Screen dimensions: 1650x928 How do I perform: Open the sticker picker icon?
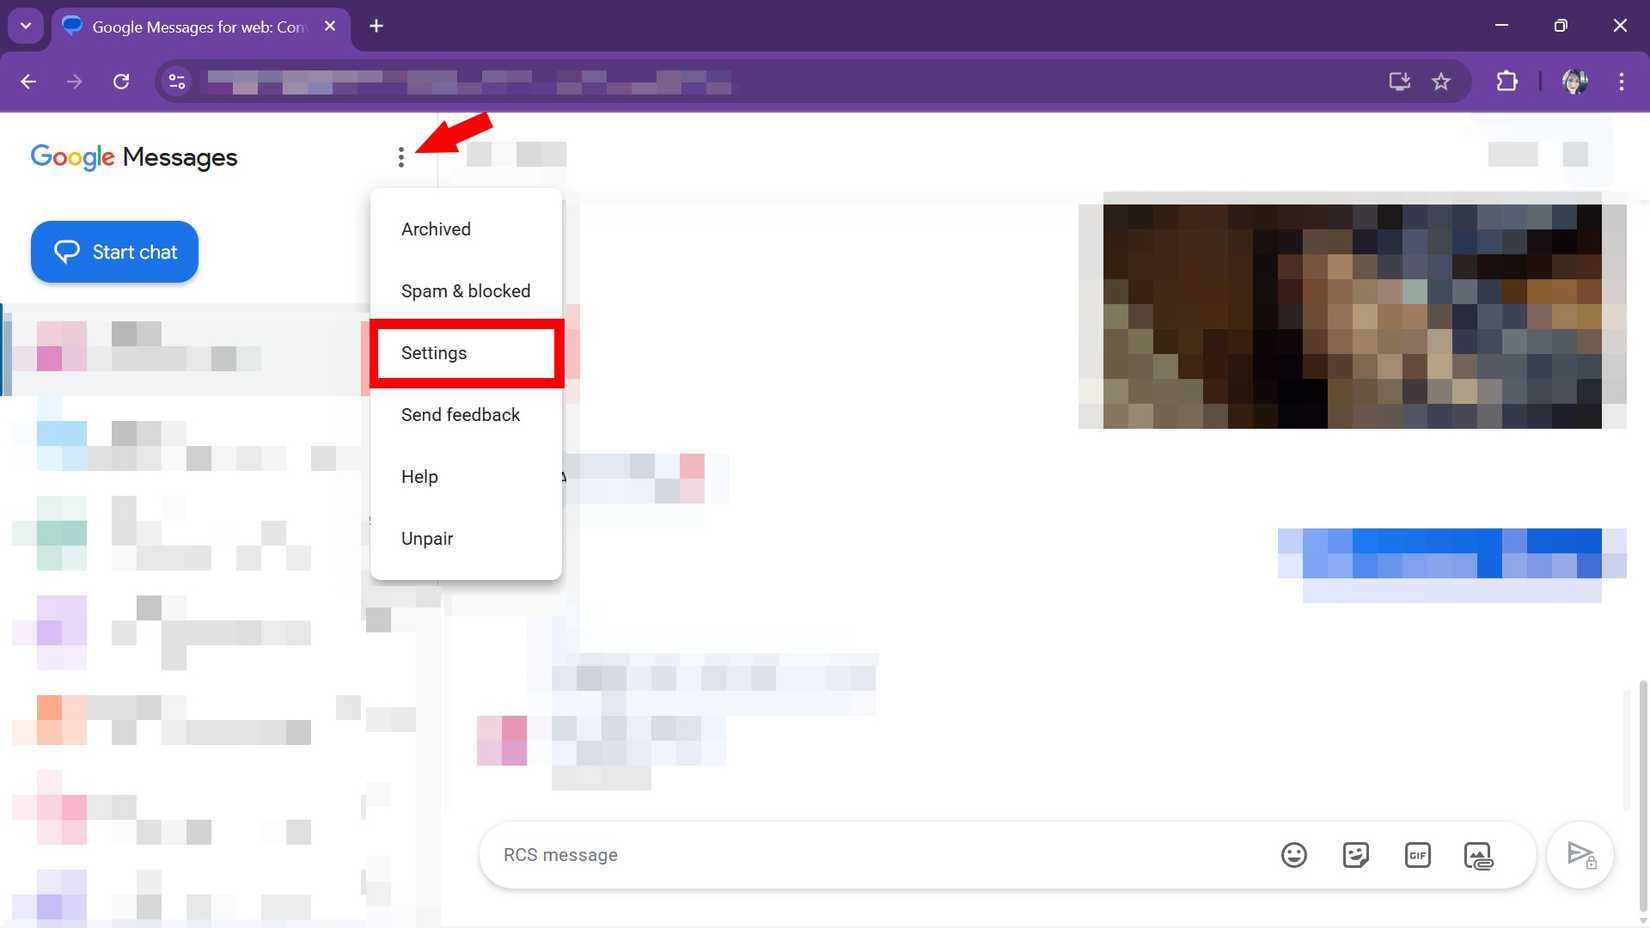[1356, 855]
